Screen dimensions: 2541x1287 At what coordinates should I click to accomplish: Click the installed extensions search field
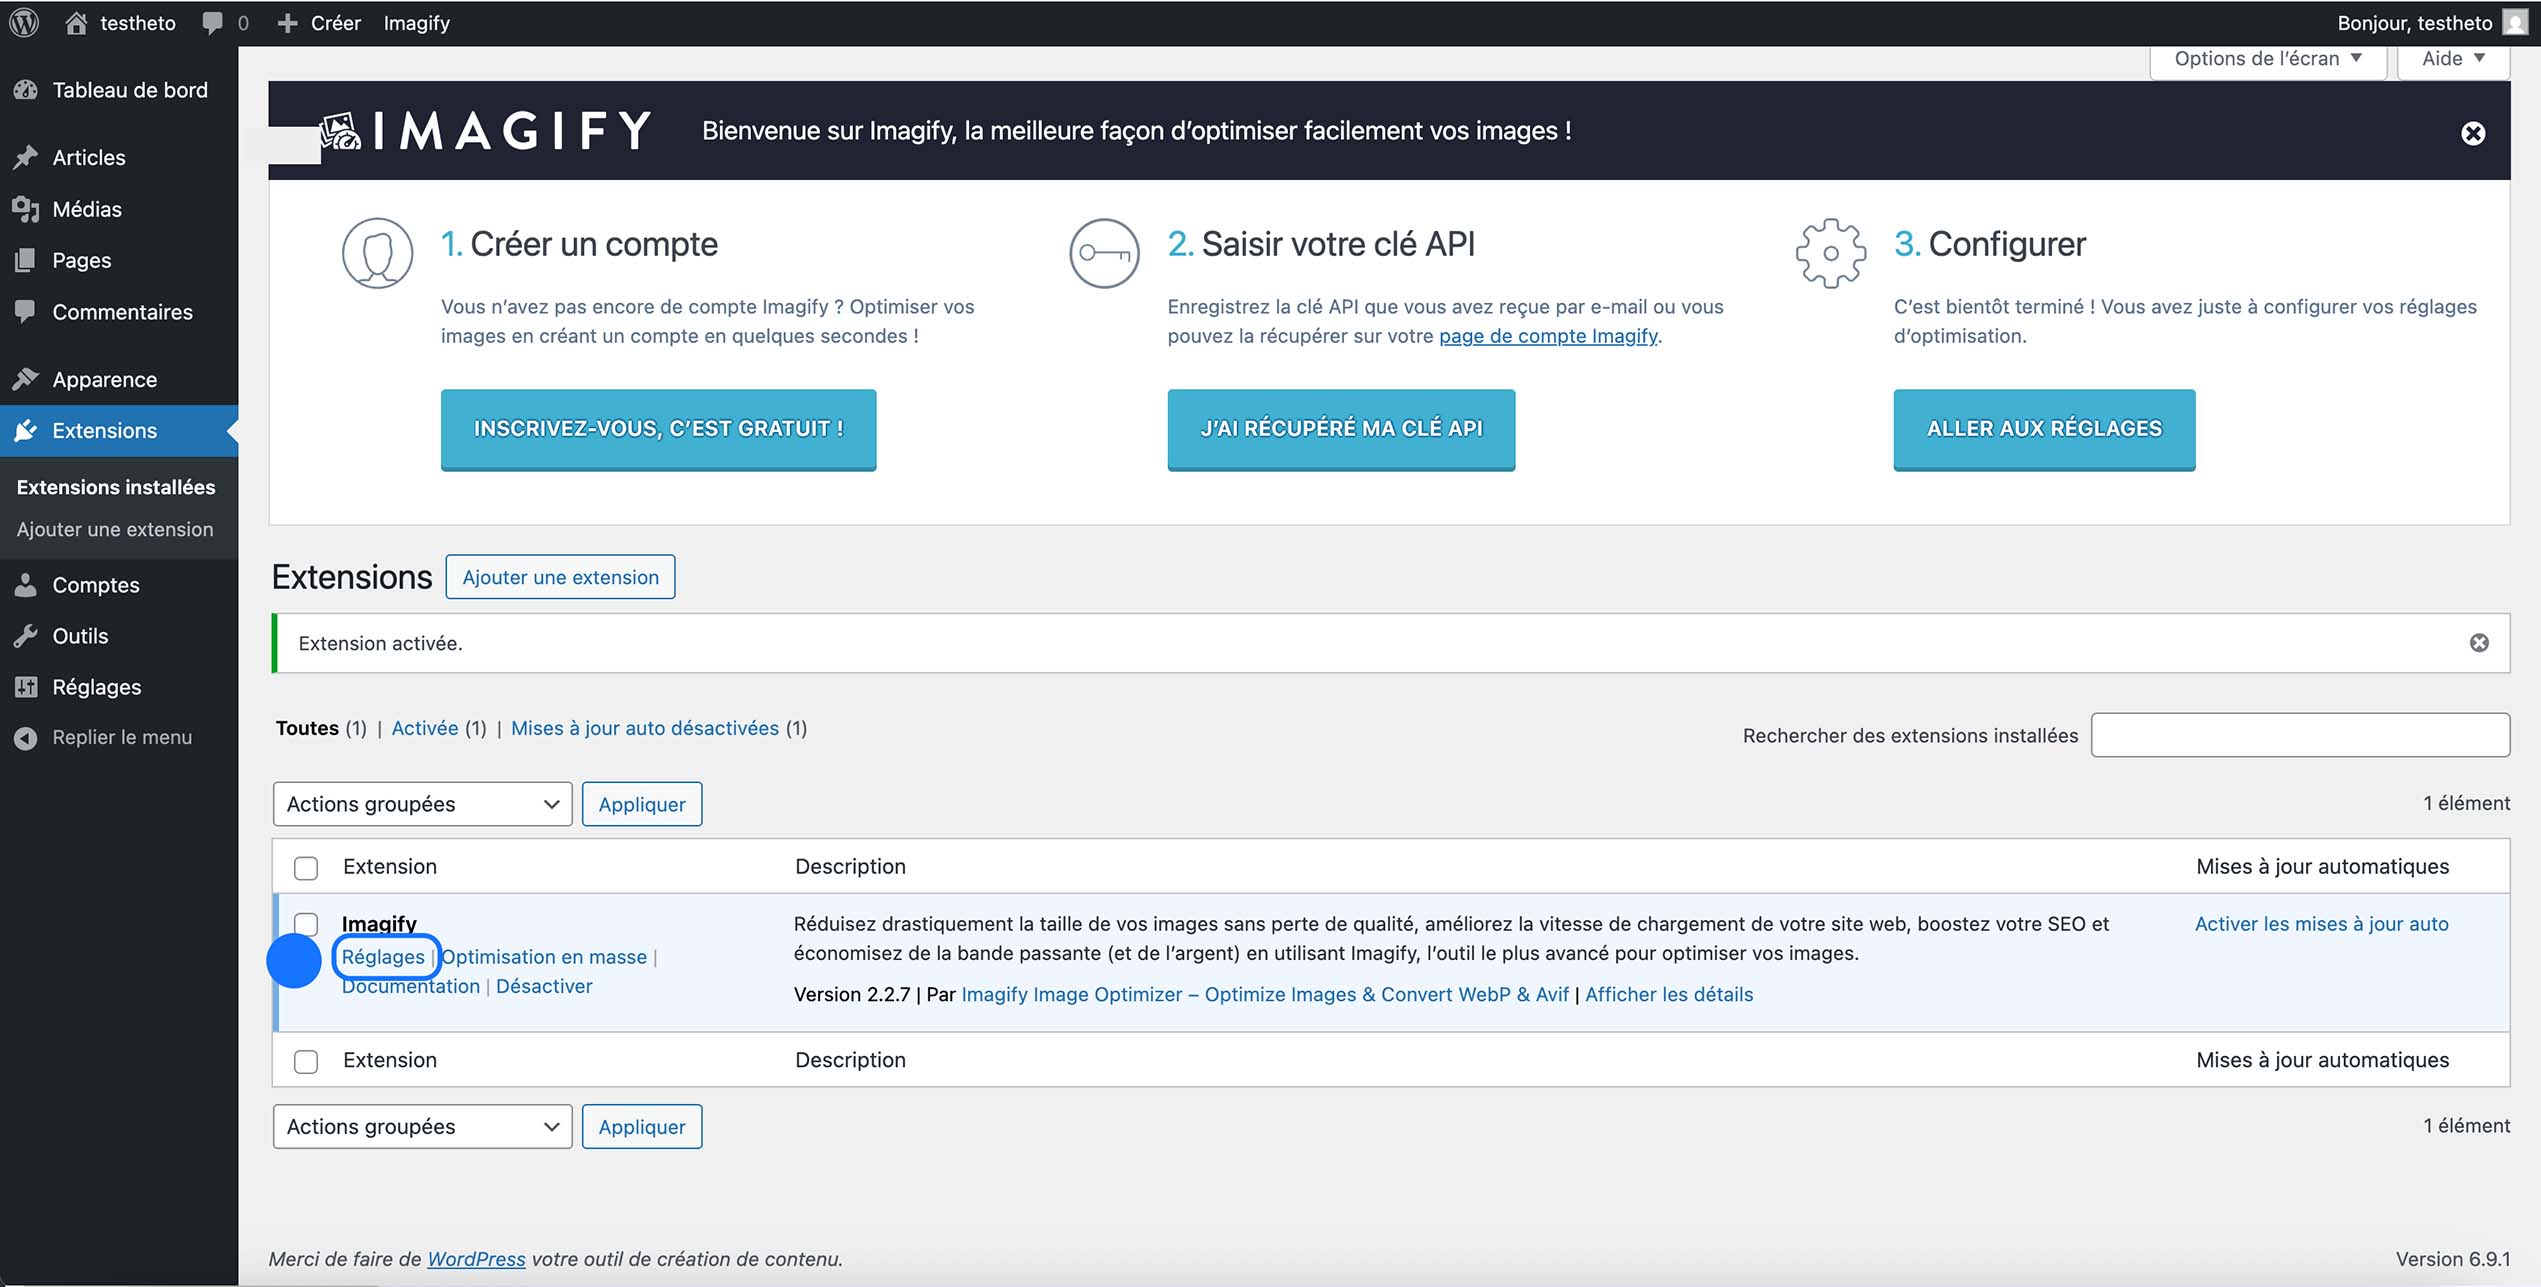coord(2300,734)
